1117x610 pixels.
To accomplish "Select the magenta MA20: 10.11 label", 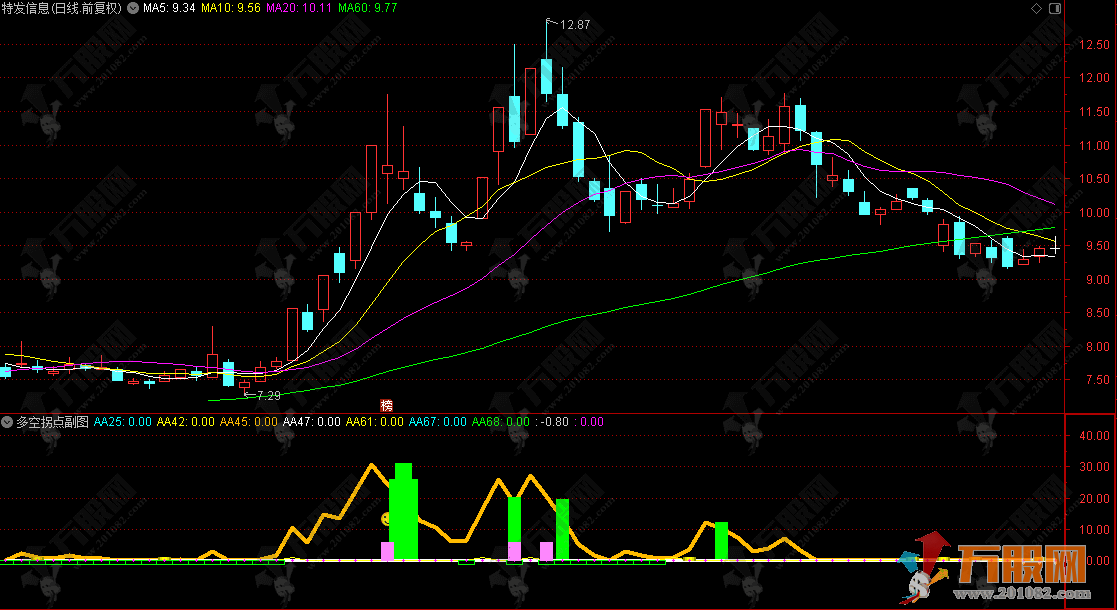I will pos(298,8).
